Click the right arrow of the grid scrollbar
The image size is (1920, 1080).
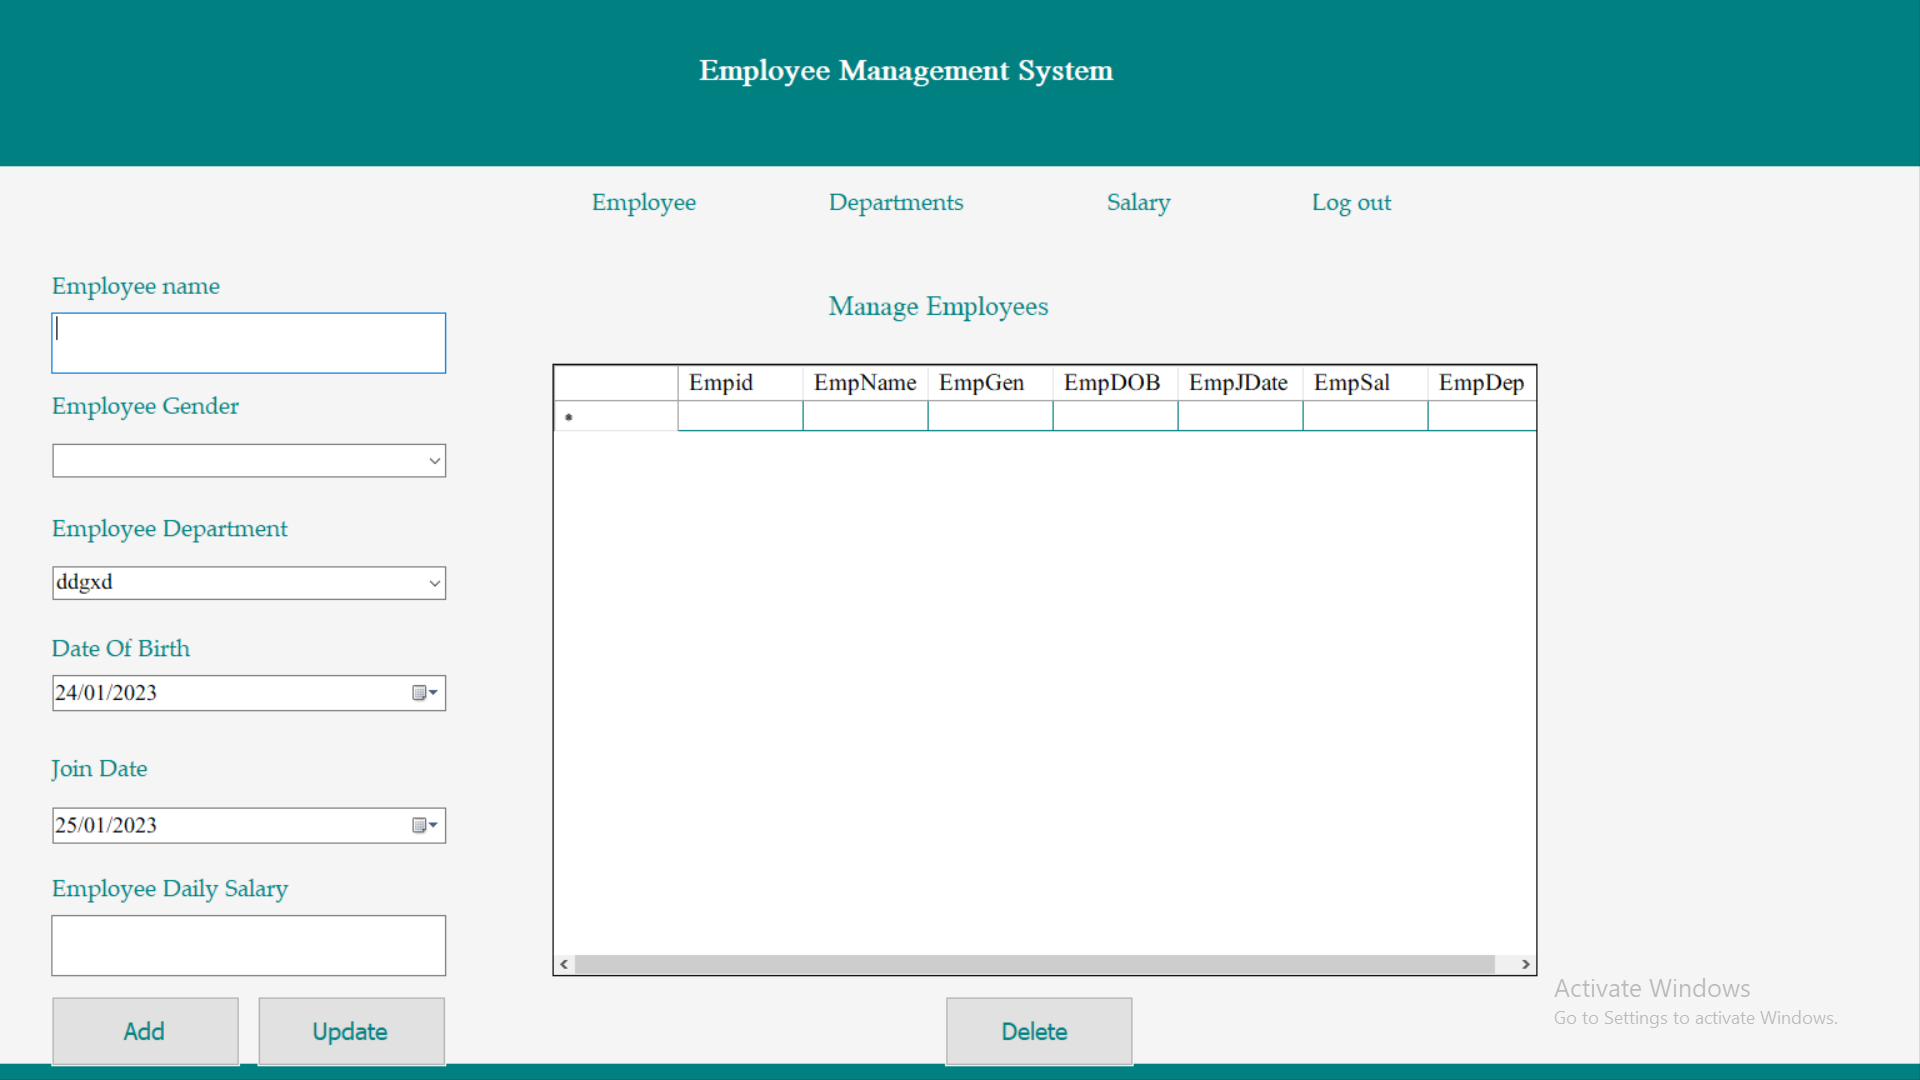(x=1525, y=964)
